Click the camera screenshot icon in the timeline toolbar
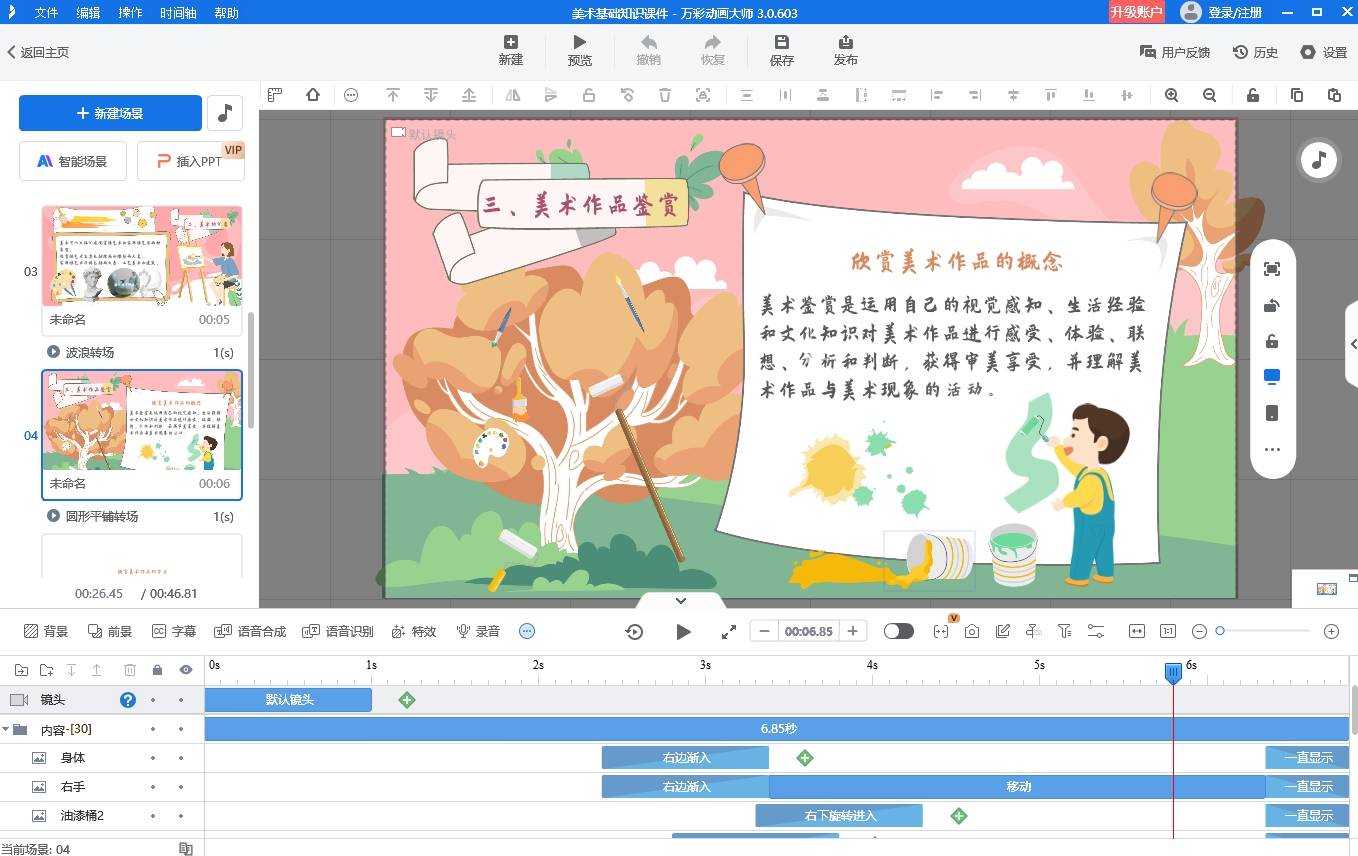The width and height of the screenshot is (1358, 856). [971, 631]
